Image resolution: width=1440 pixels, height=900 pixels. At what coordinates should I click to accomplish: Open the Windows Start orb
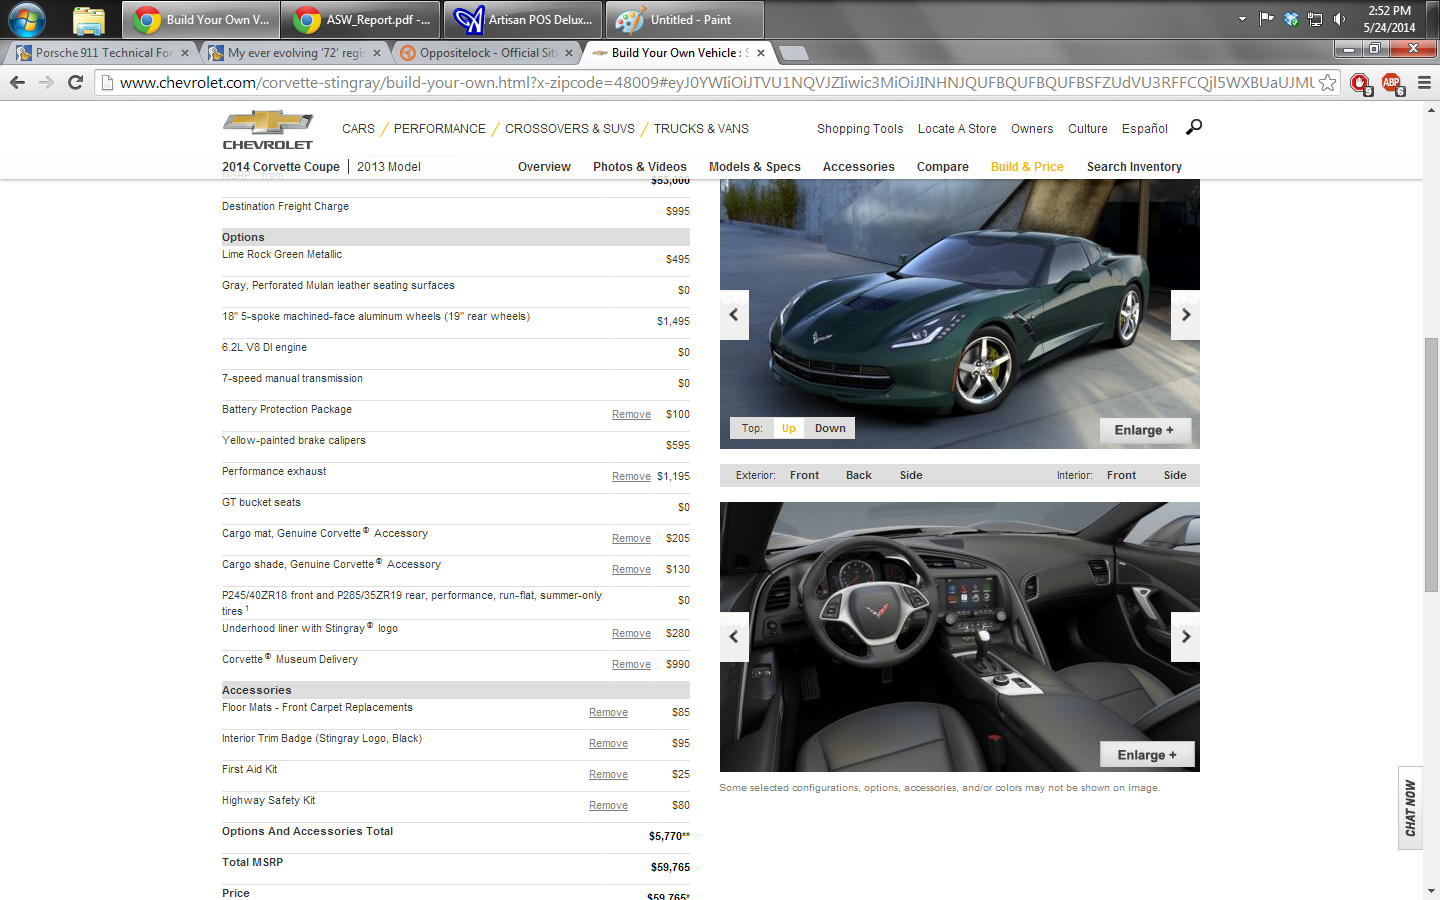[27, 19]
